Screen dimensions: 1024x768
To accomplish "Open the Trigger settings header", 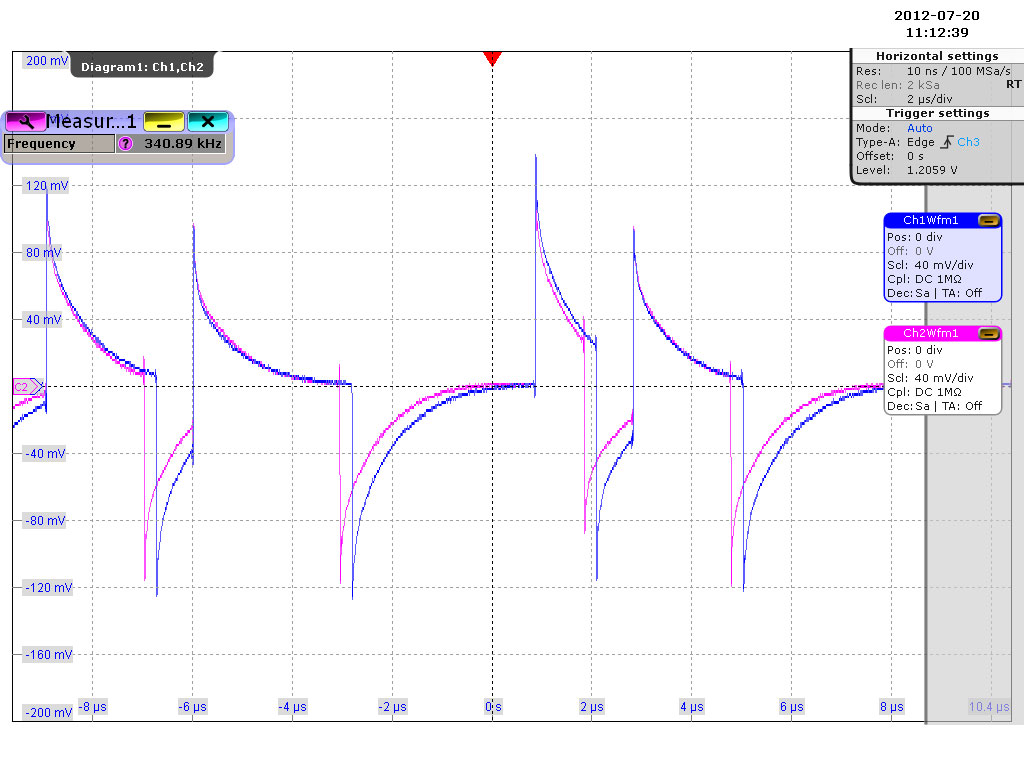I will coord(937,113).
